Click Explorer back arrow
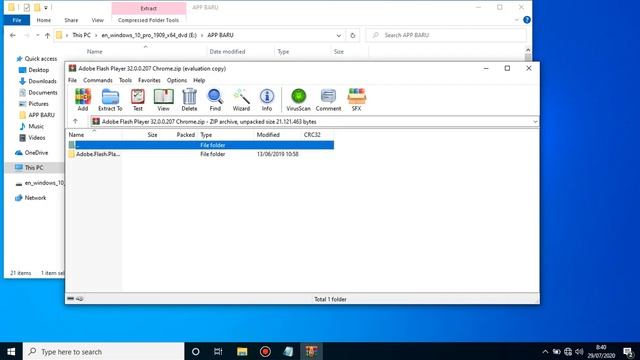Screen dimensions: 640x360 [13, 36]
